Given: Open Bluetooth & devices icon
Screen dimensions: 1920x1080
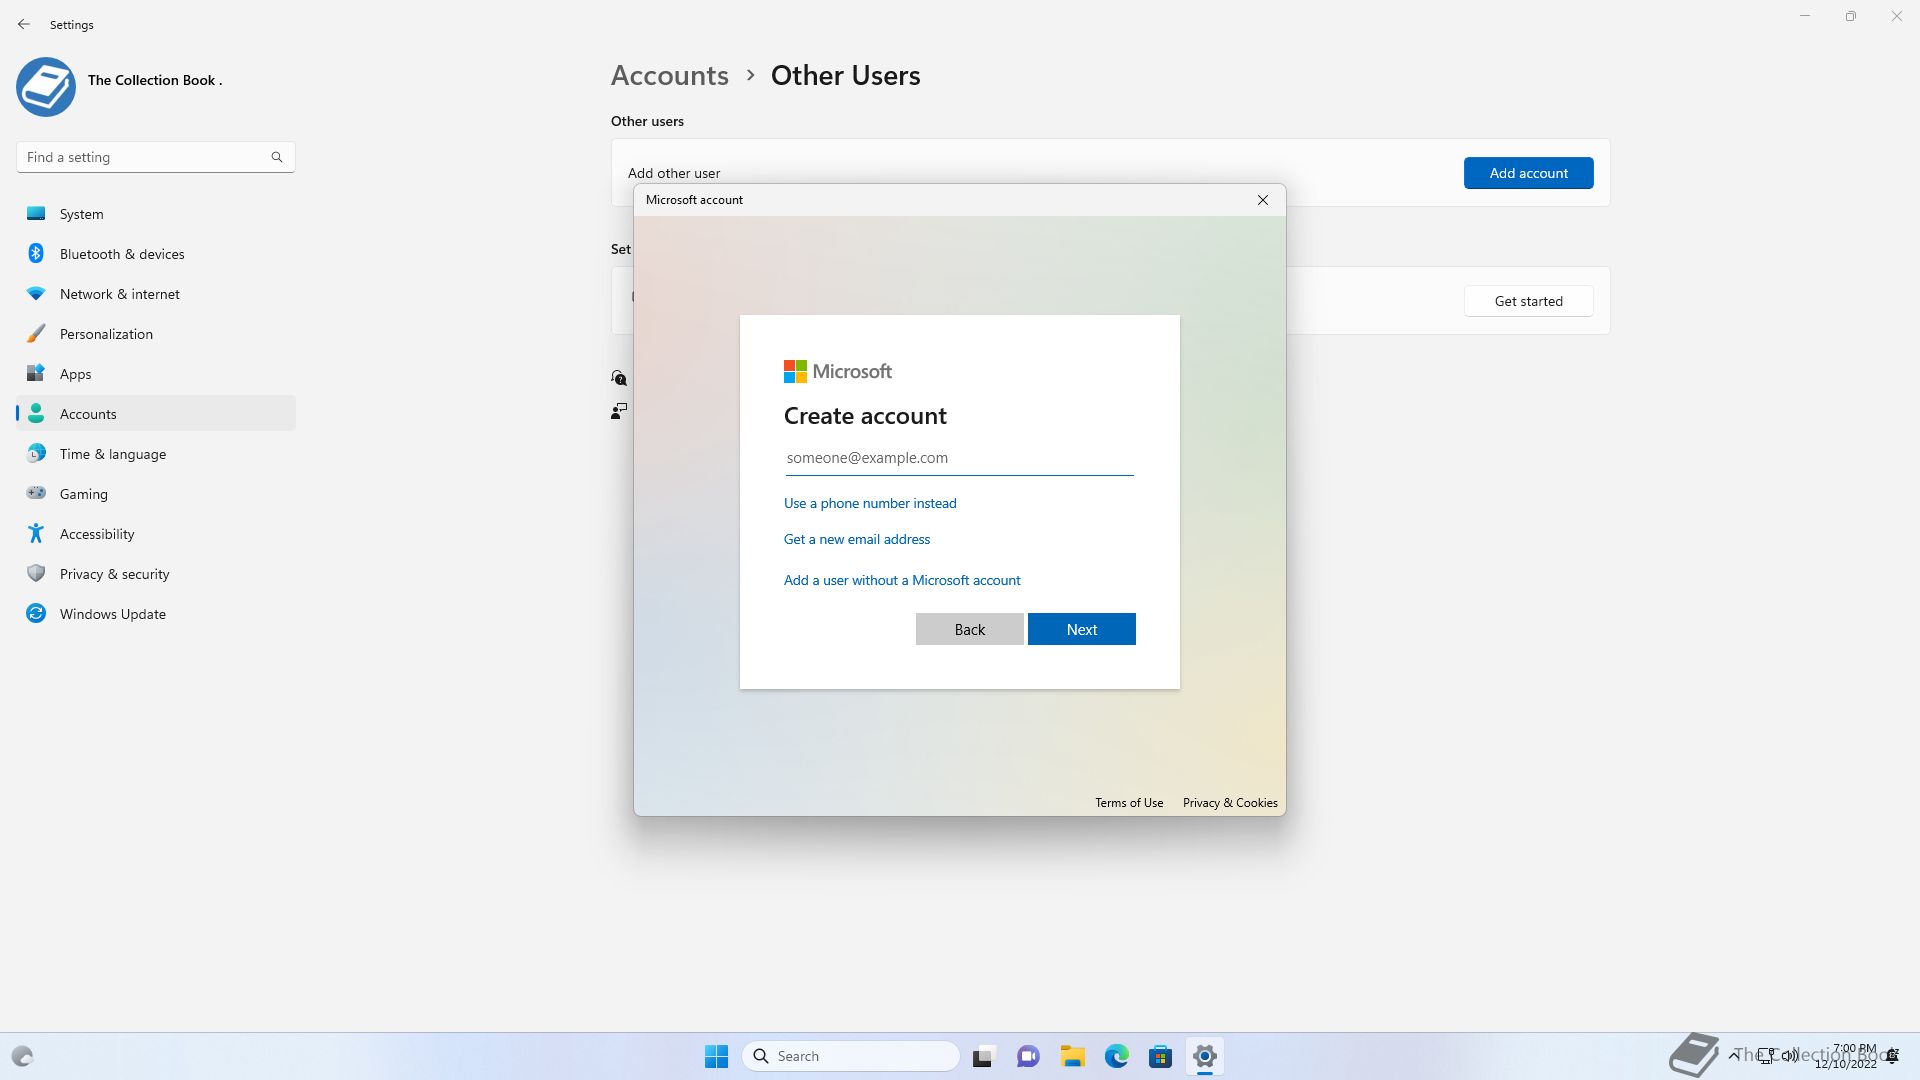Looking at the screenshot, I should pos(36,254).
